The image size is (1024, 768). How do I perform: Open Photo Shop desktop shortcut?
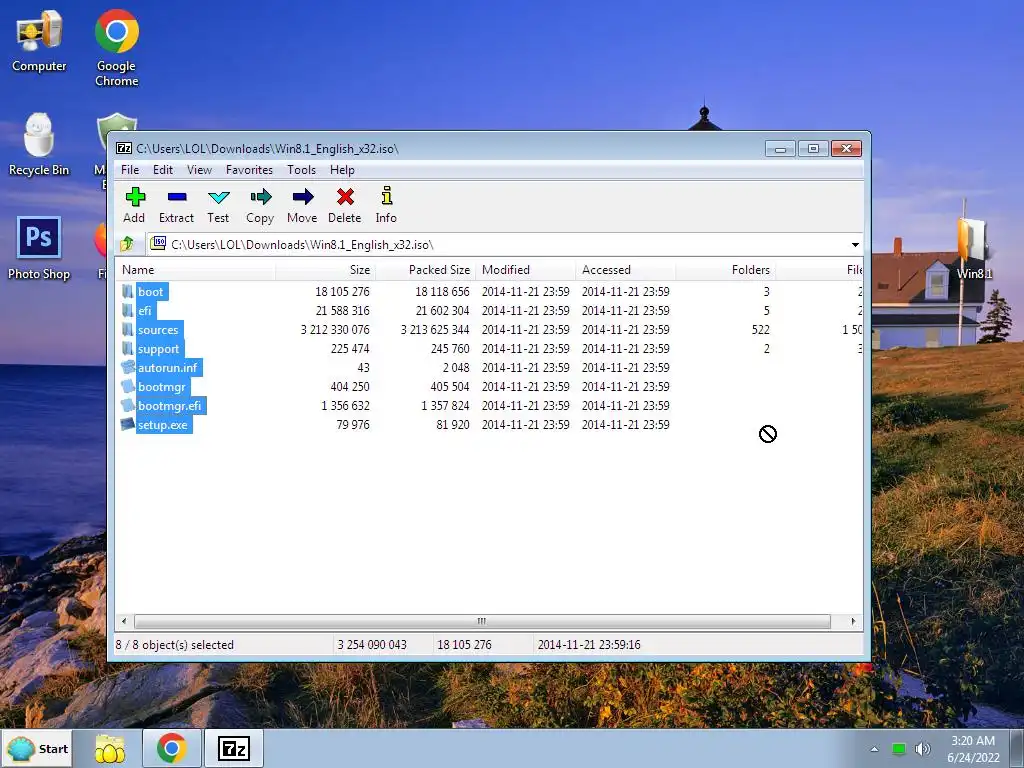tap(39, 248)
